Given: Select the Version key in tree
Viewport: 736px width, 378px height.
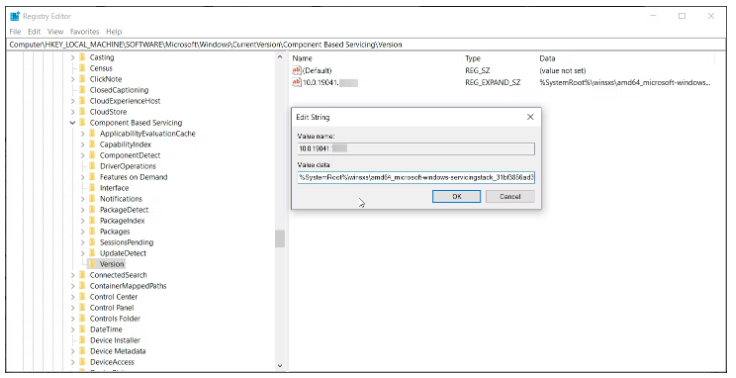Looking at the screenshot, I should coord(112,264).
